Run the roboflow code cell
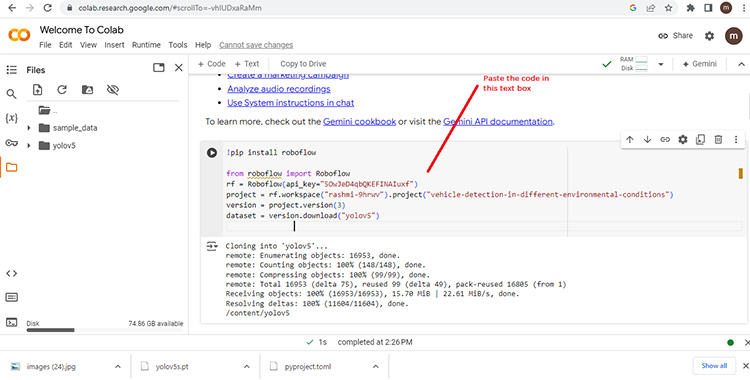The image size is (750, 380). (211, 153)
